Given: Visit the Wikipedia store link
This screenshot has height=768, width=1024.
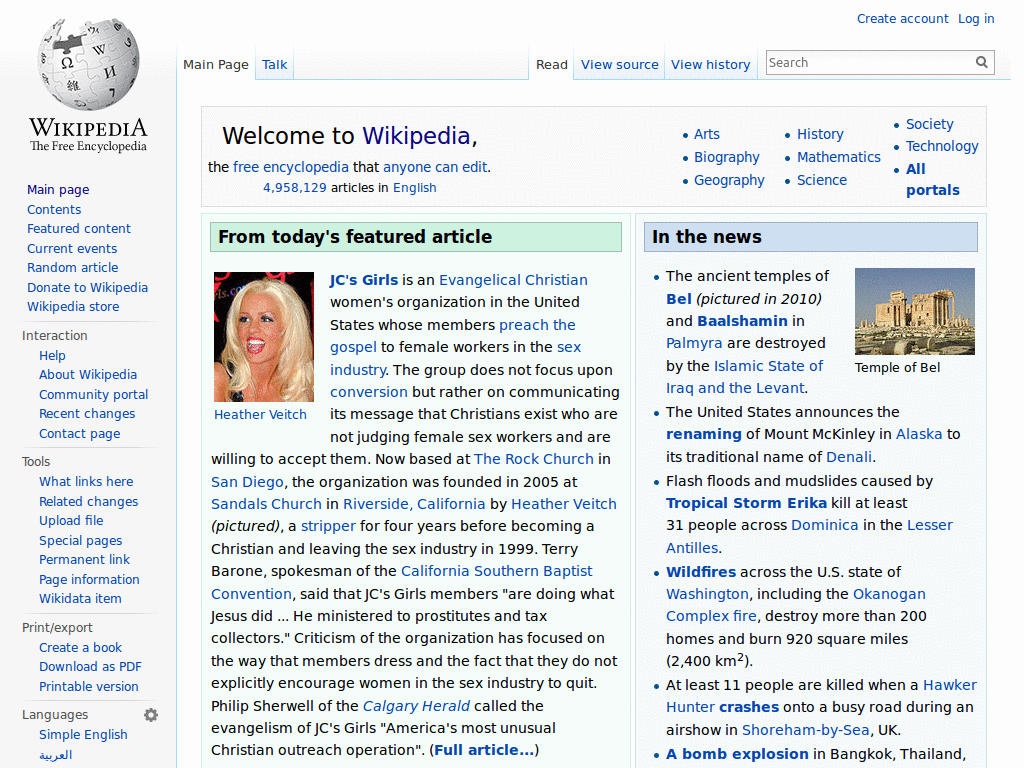Looking at the screenshot, I should point(73,307).
